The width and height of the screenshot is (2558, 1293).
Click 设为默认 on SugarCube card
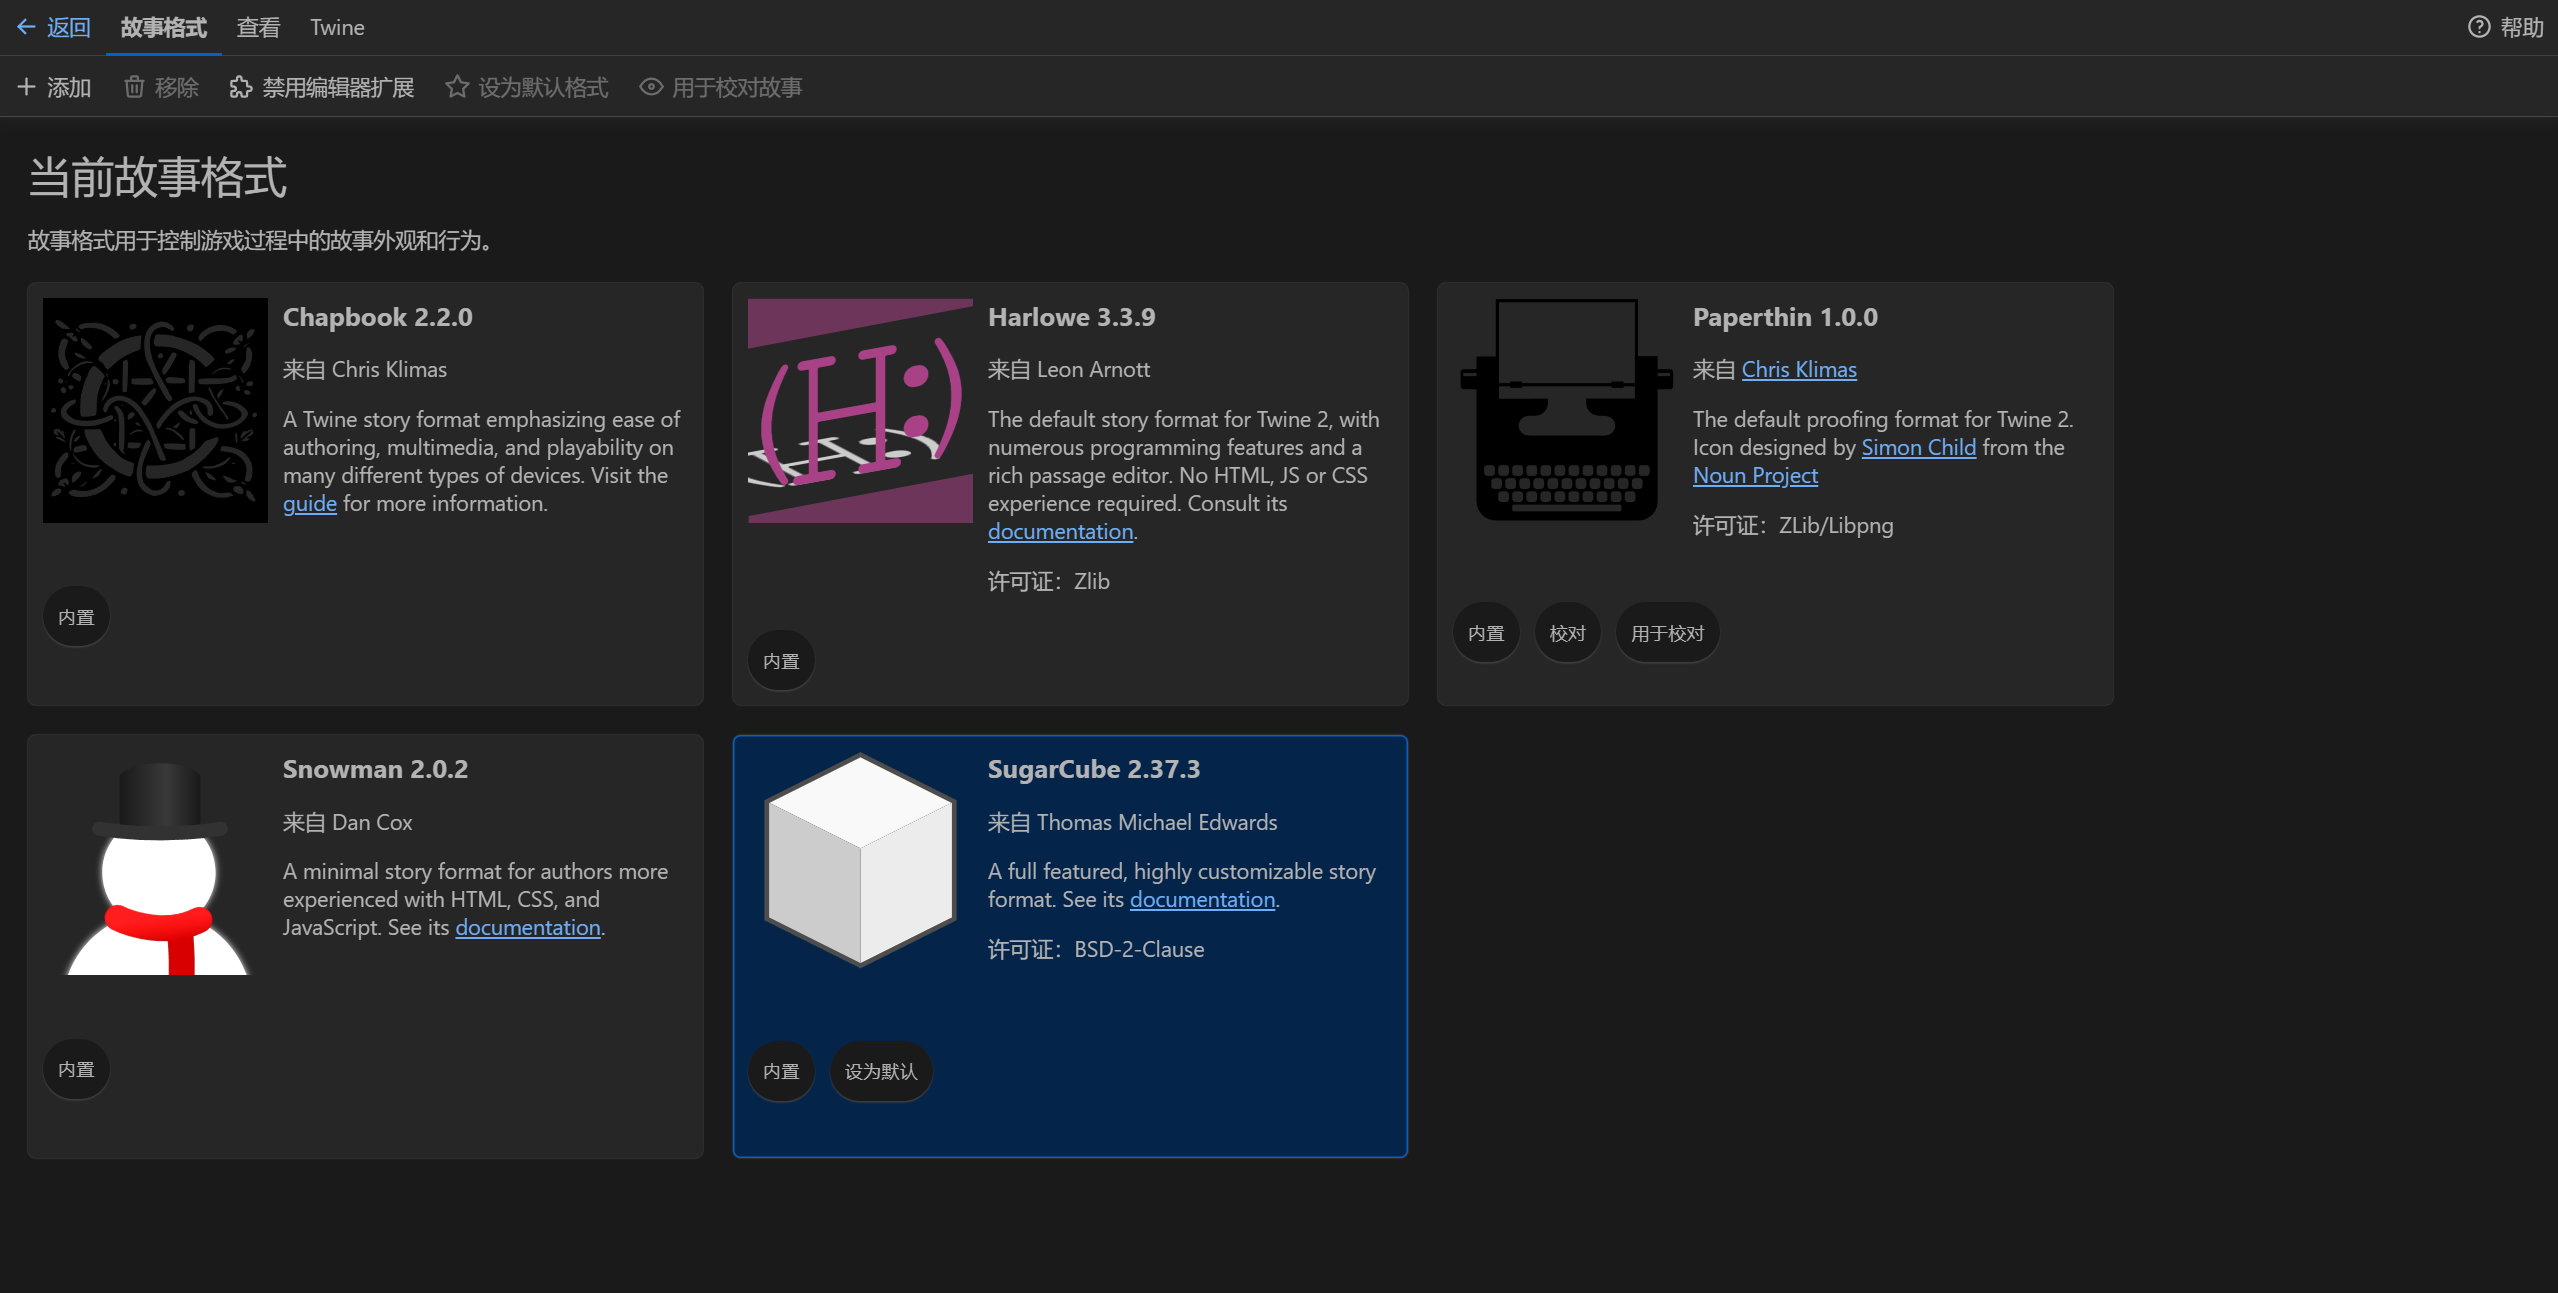pos(879,1071)
